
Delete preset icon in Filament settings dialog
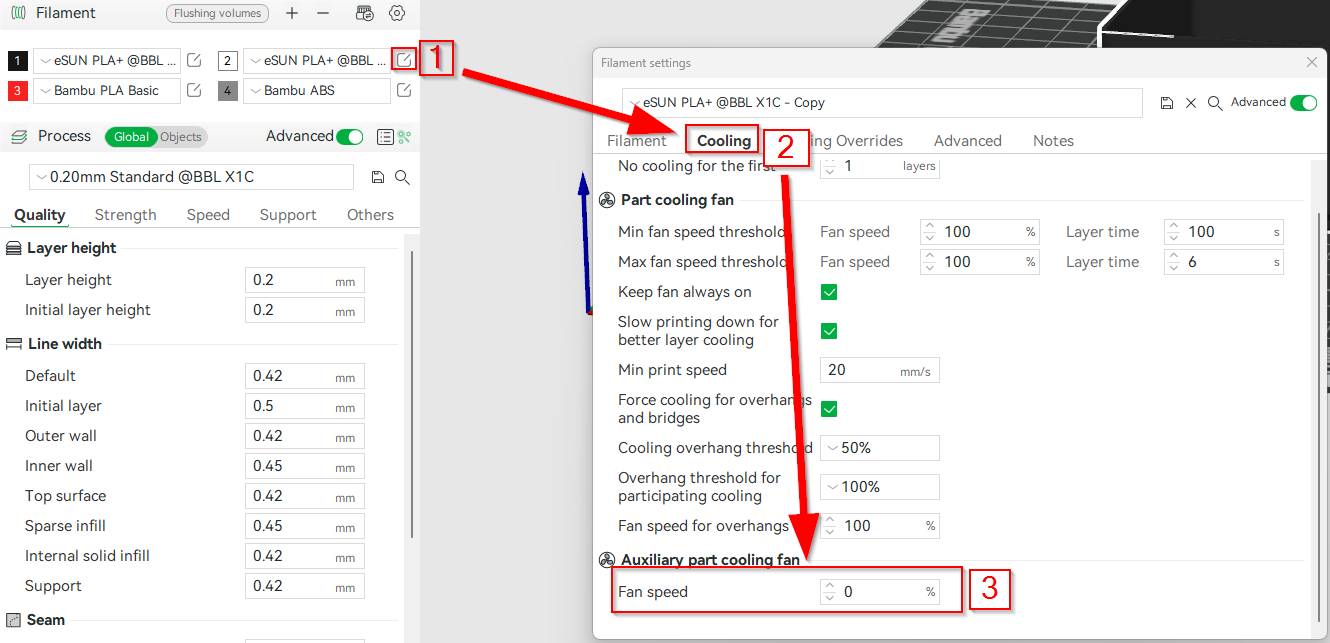coord(1191,103)
